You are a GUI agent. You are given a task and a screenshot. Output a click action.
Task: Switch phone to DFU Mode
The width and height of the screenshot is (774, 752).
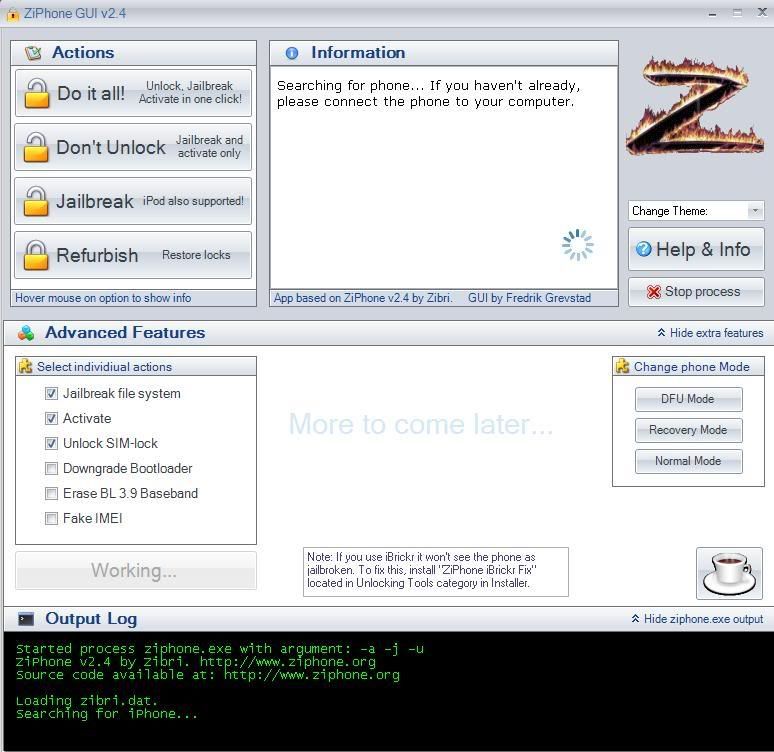(x=688, y=399)
